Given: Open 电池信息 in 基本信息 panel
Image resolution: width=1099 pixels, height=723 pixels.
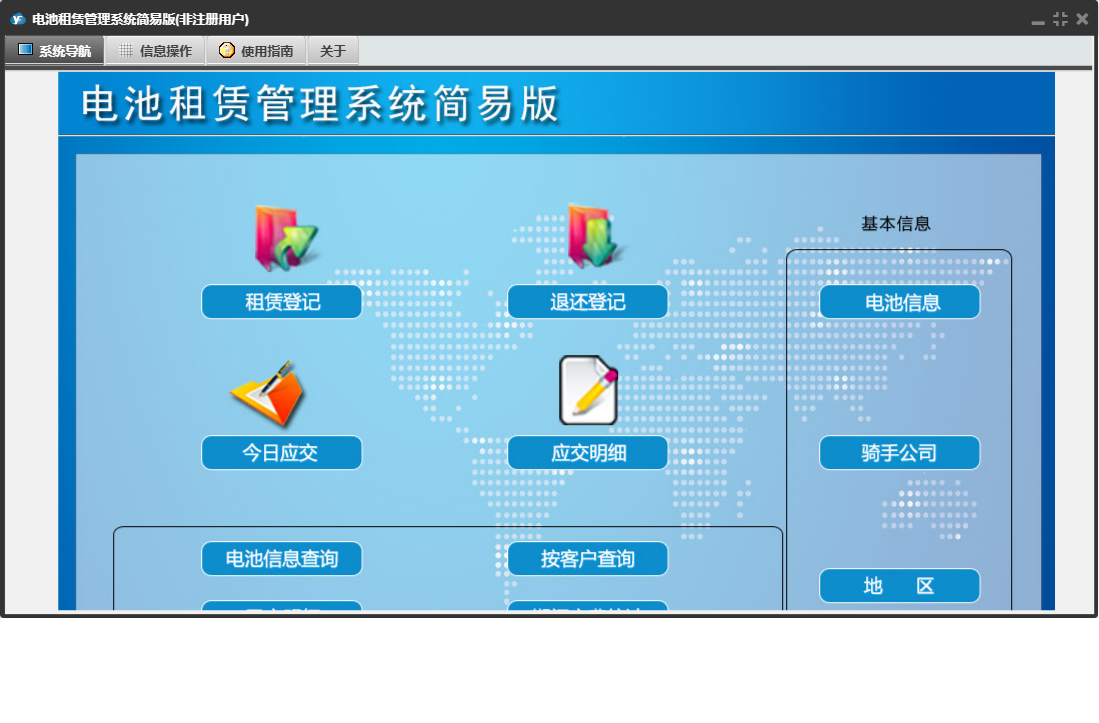Looking at the screenshot, I should point(900,302).
